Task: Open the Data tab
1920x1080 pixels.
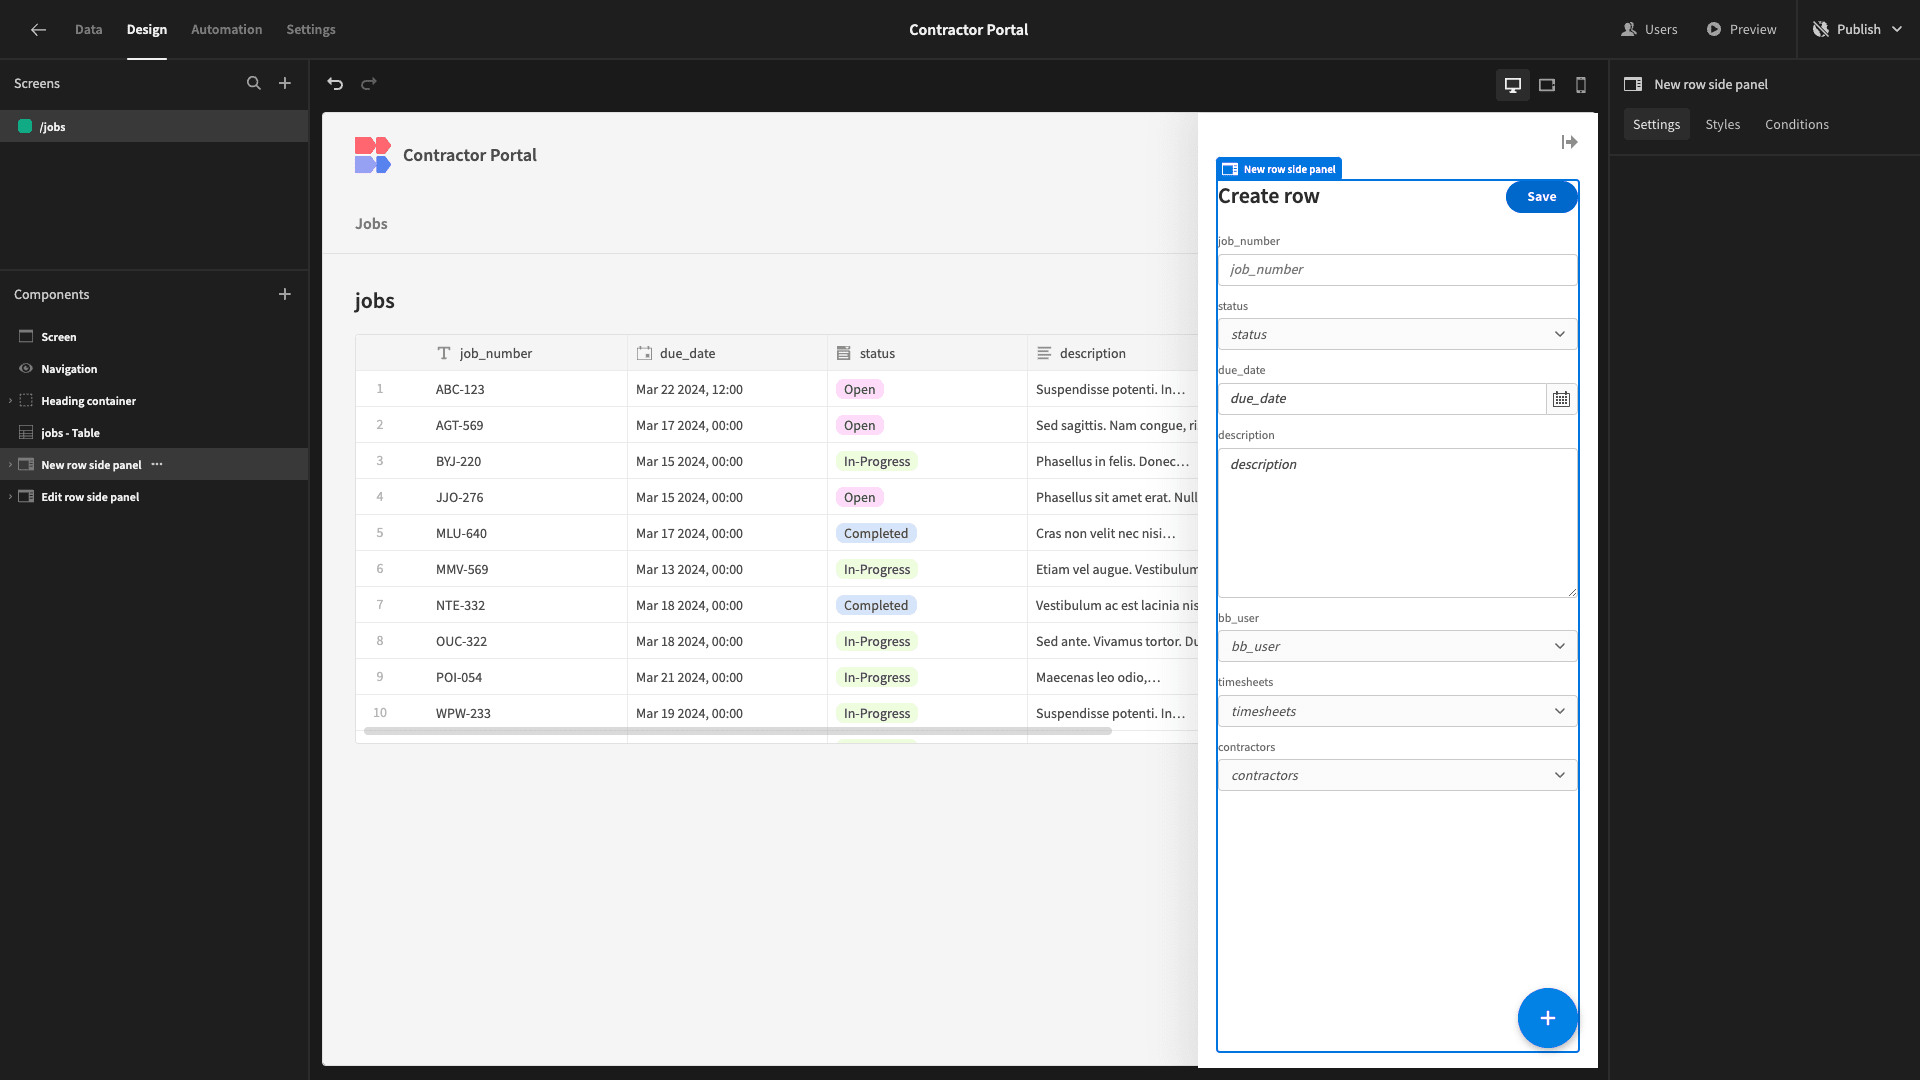Action: (x=88, y=30)
